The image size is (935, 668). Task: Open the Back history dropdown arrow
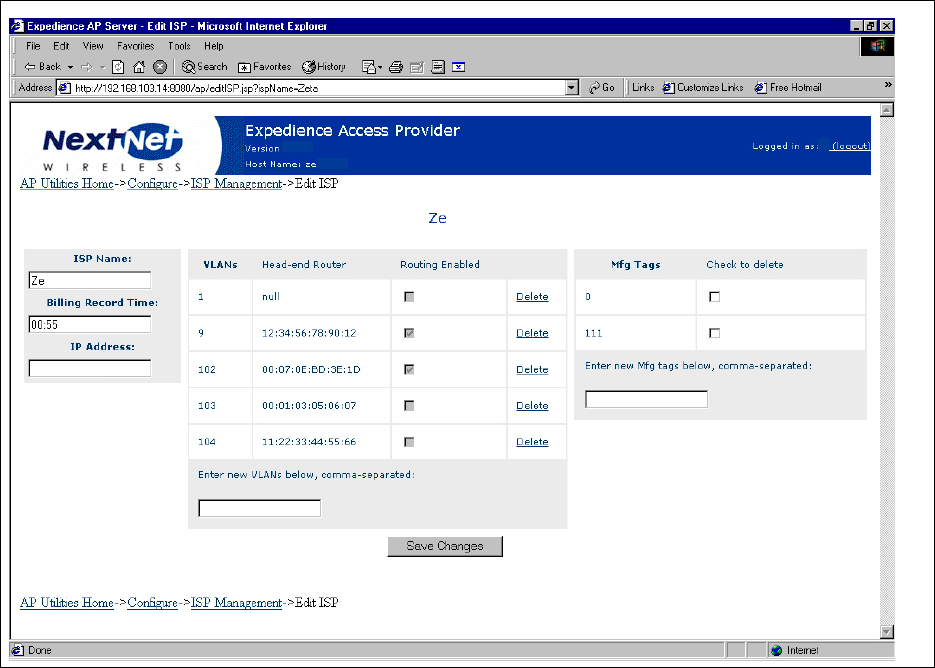(70, 67)
